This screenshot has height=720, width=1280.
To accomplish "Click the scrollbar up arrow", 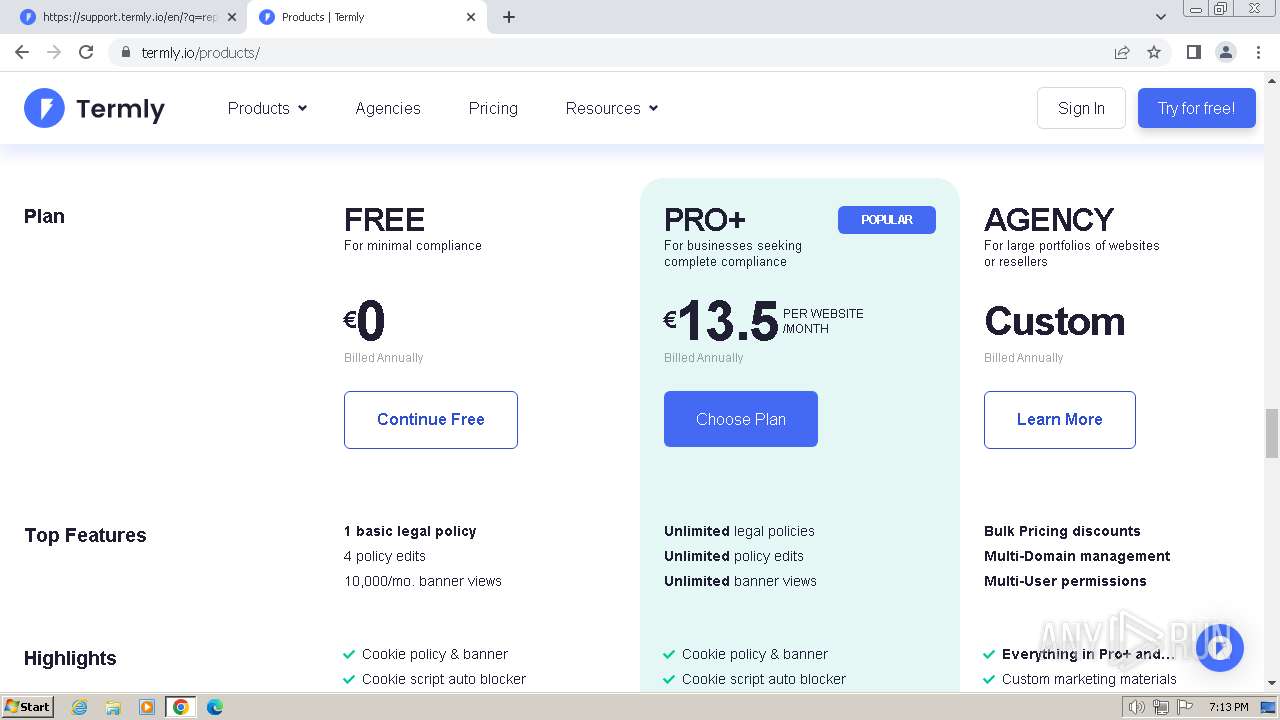I will 1272,80.
